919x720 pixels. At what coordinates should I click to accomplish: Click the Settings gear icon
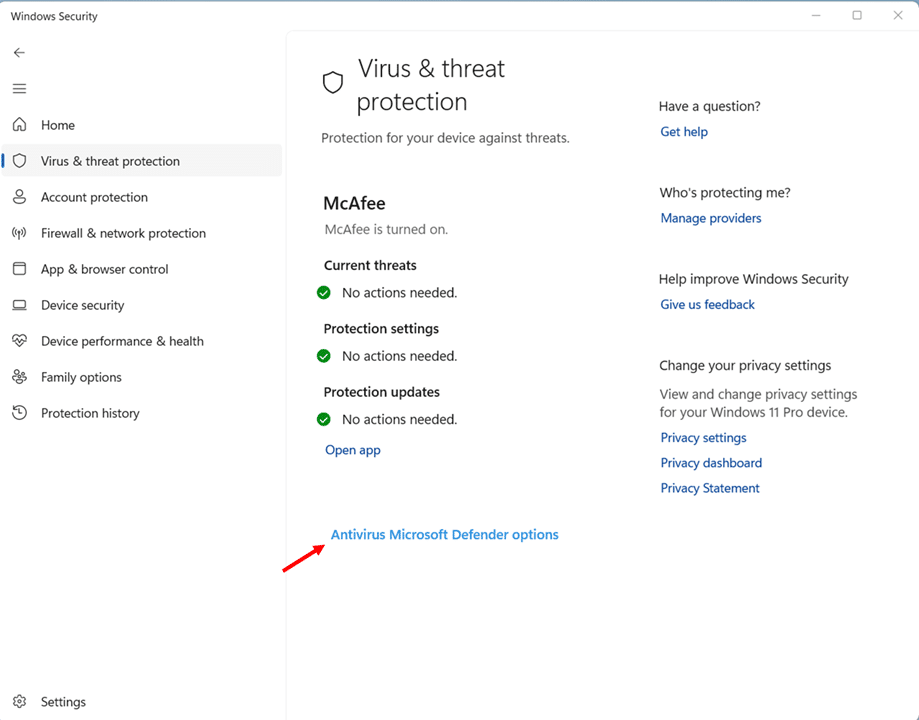(x=19, y=702)
